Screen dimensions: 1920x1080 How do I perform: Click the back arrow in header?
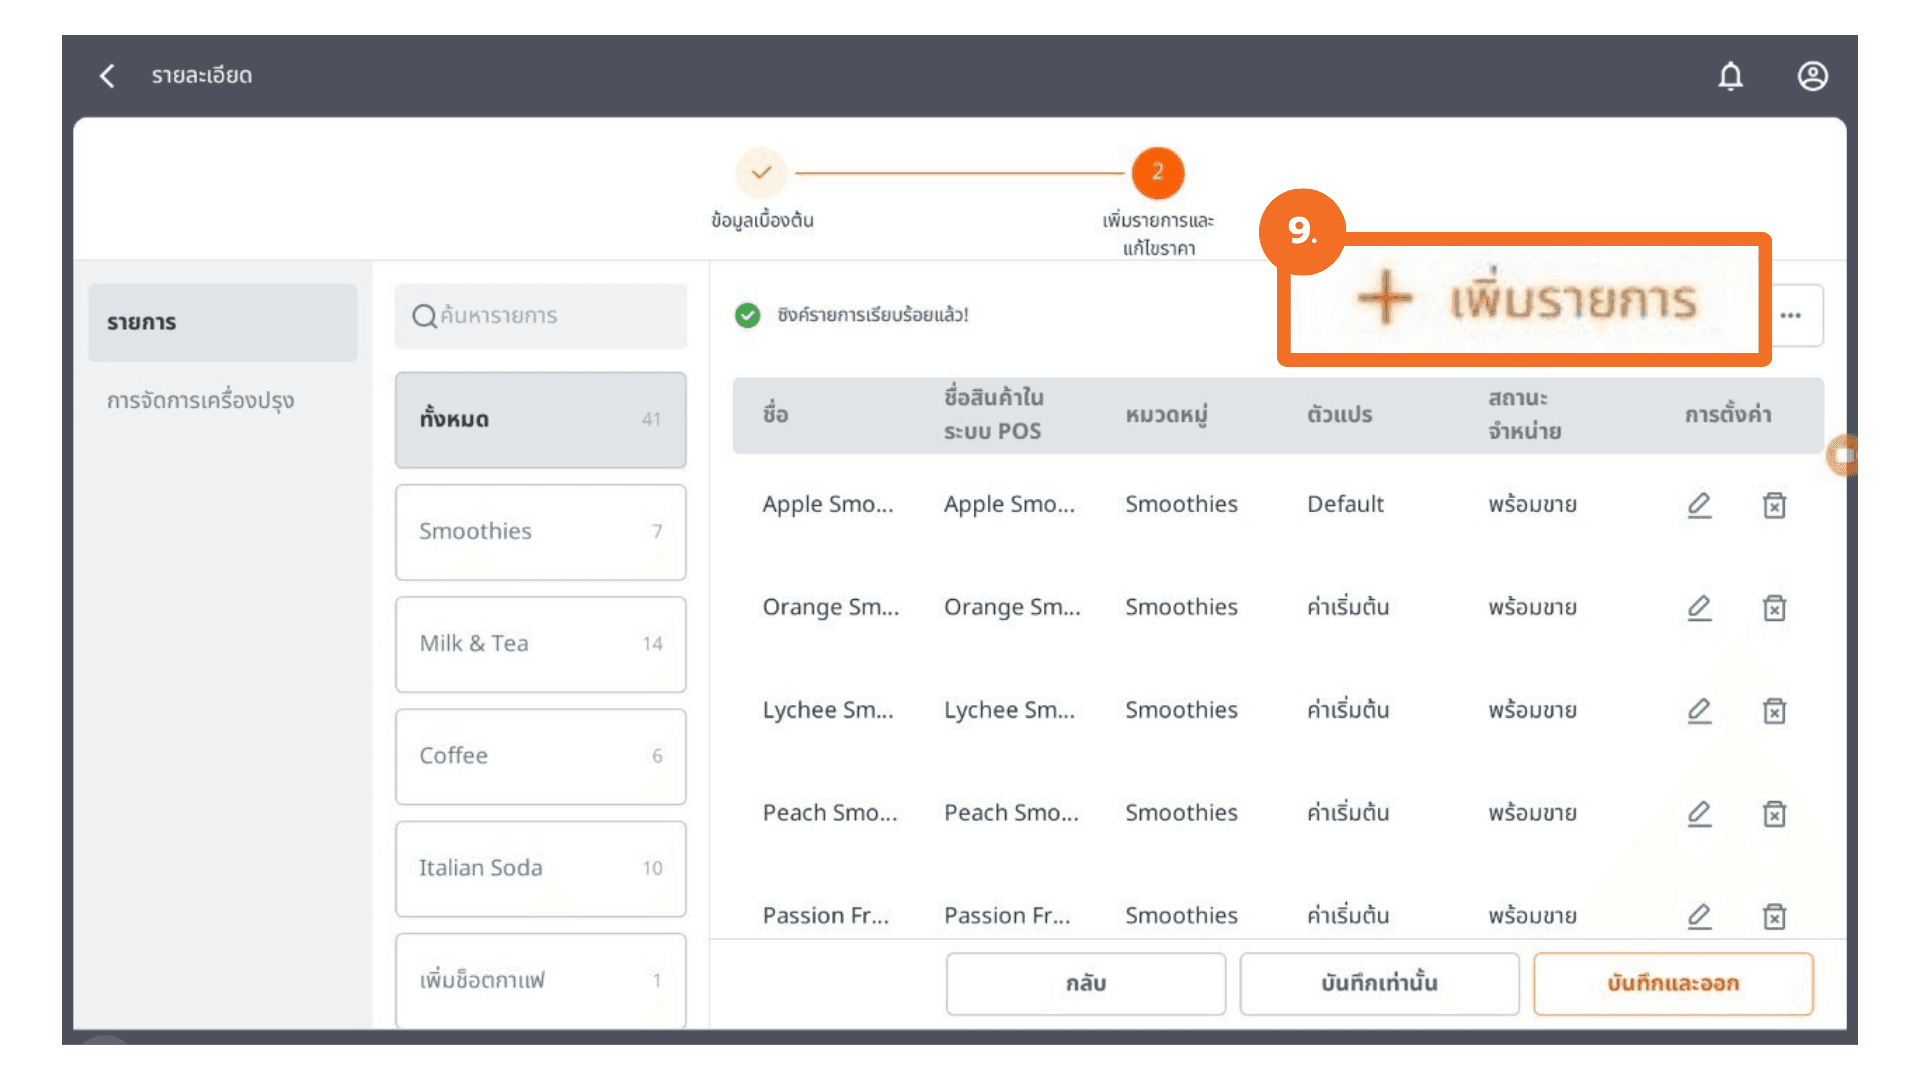108,76
